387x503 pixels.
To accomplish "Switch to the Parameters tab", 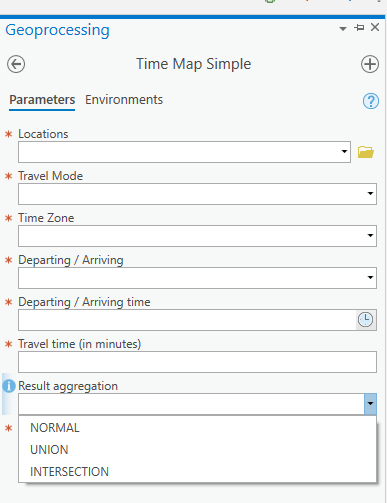I will pyautogui.click(x=42, y=100).
